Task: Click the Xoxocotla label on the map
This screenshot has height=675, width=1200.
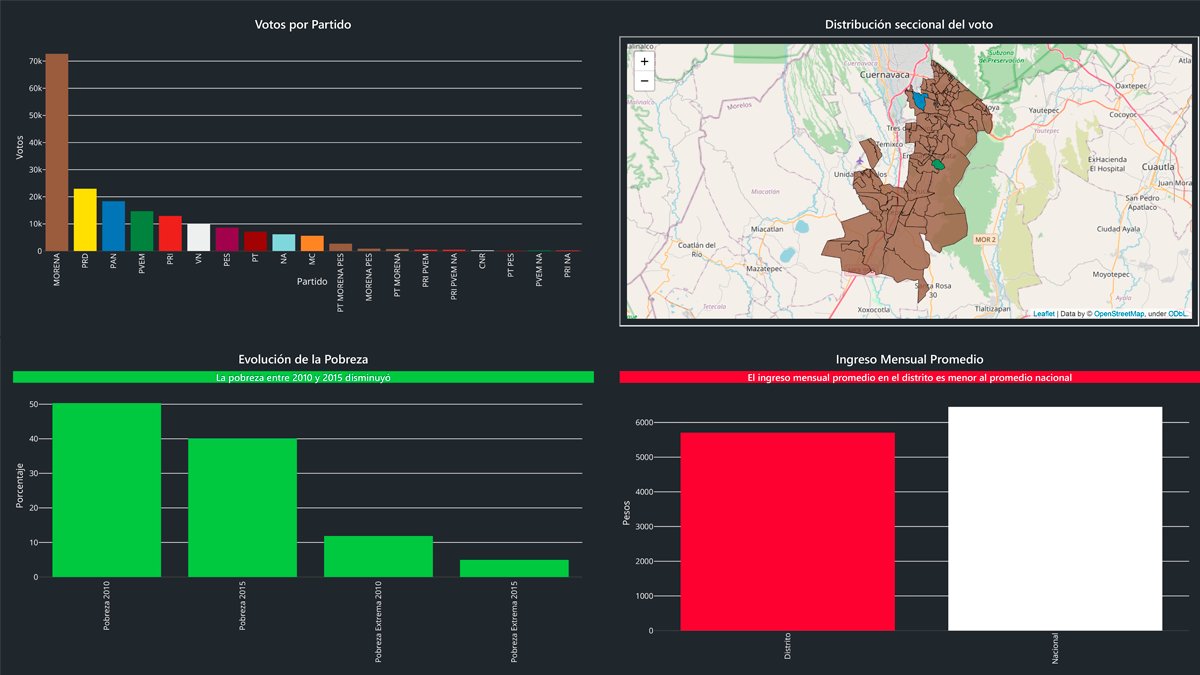Action: tap(873, 310)
